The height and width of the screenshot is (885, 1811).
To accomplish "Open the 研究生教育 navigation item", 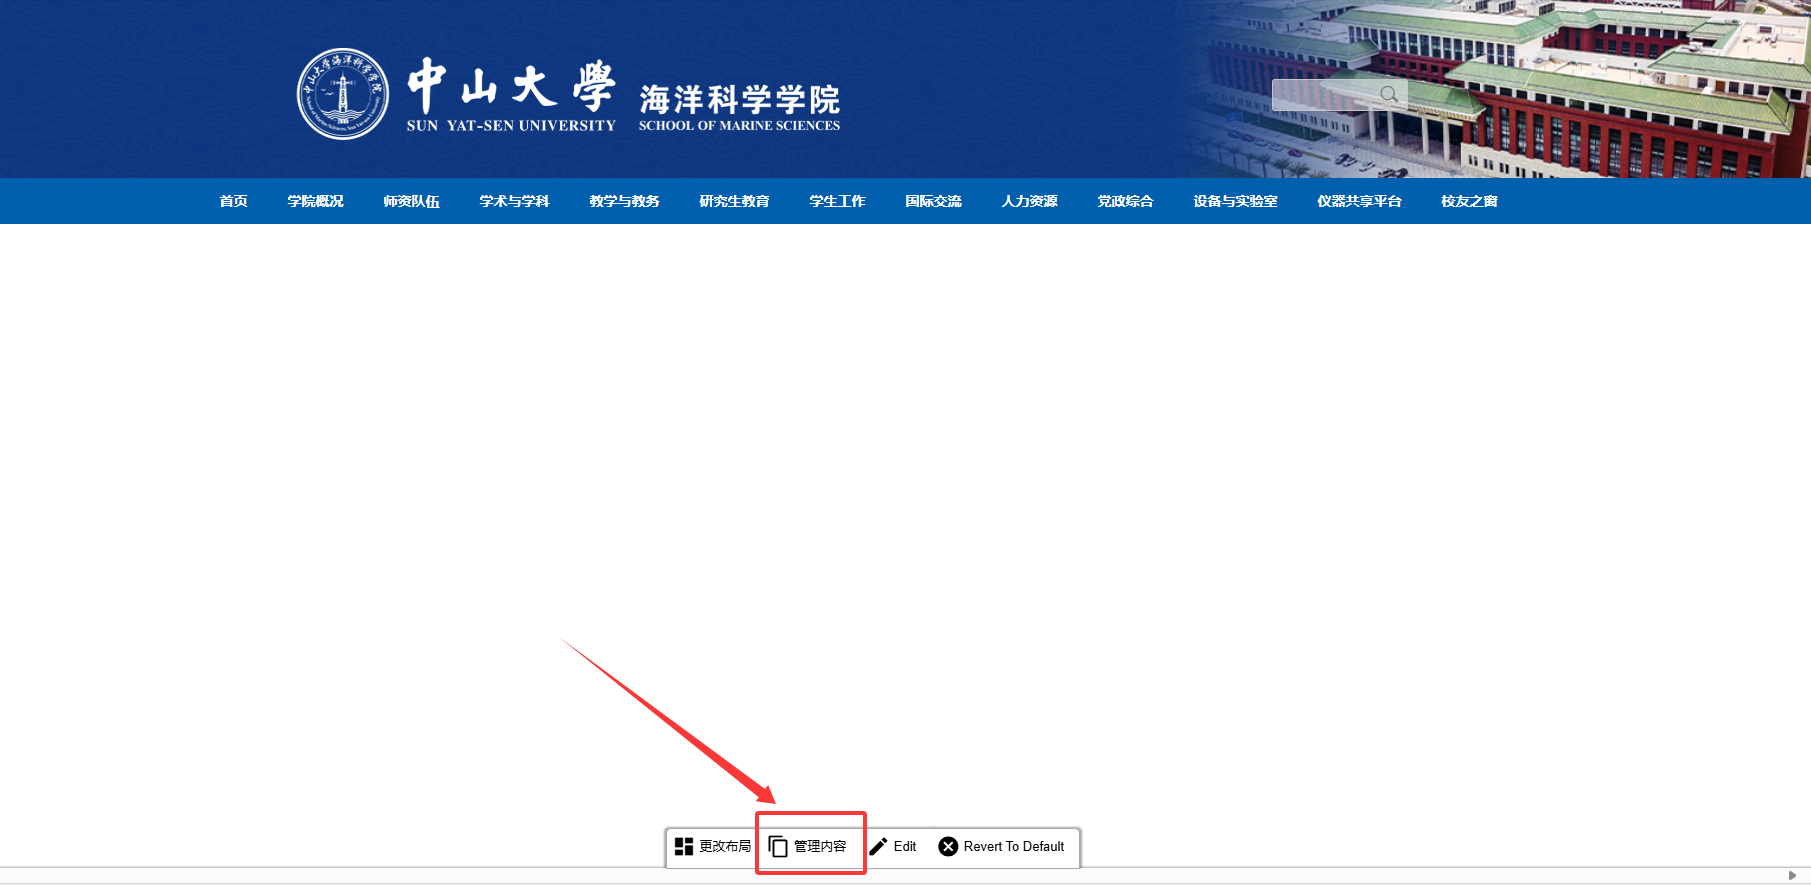I will click(734, 201).
